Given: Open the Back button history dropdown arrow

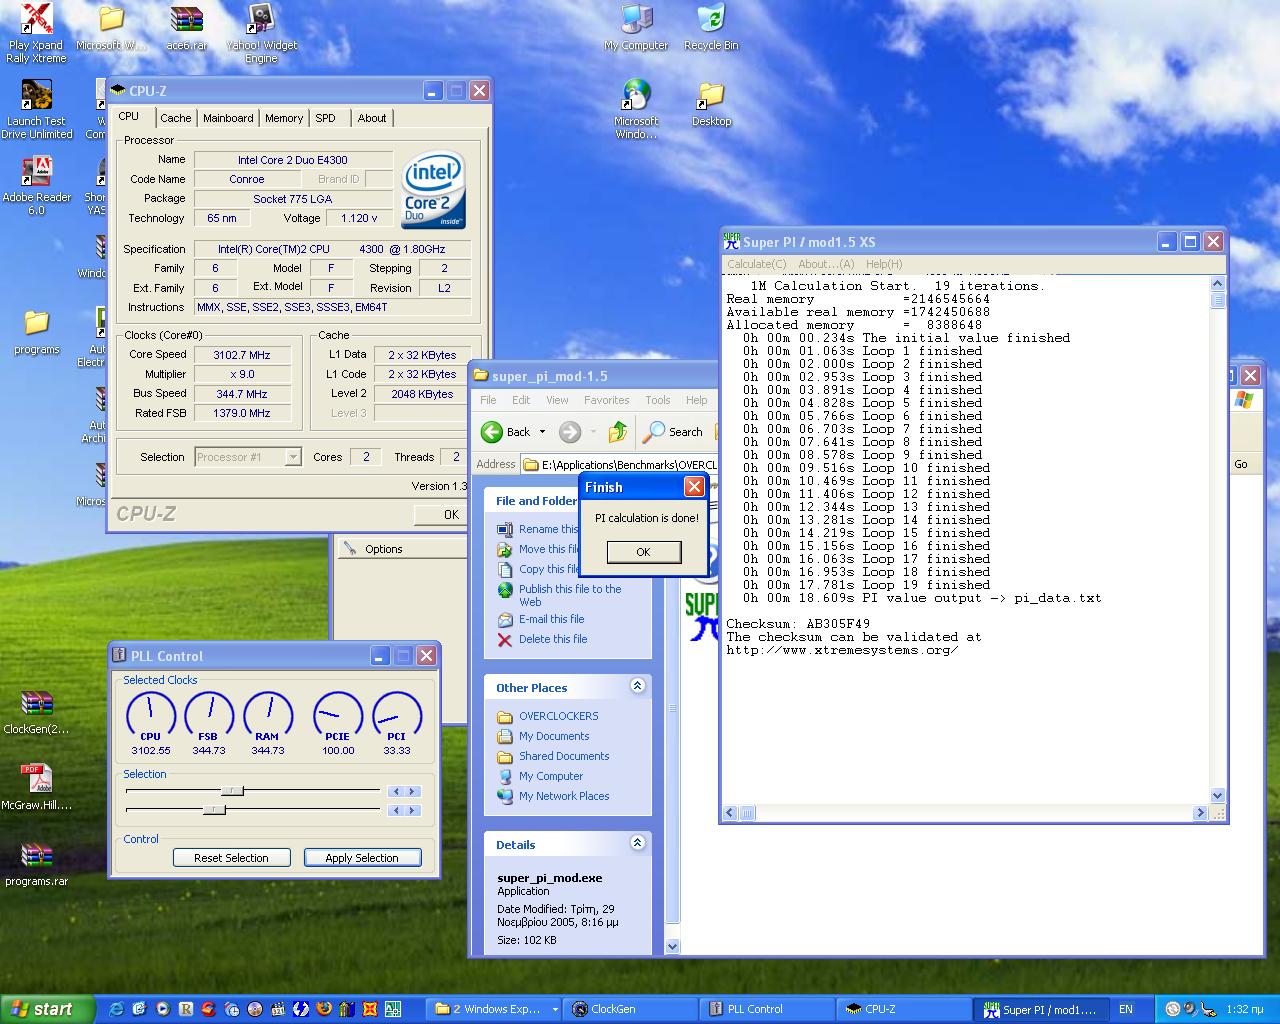Looking at the screenshot, I should [542, 432].
